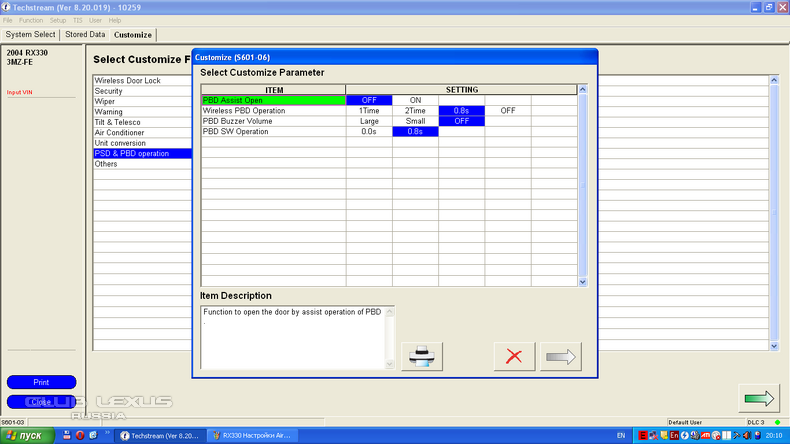Screen dimensions: 790x444
Task: Open the File menu
Action: click(8, 20)
